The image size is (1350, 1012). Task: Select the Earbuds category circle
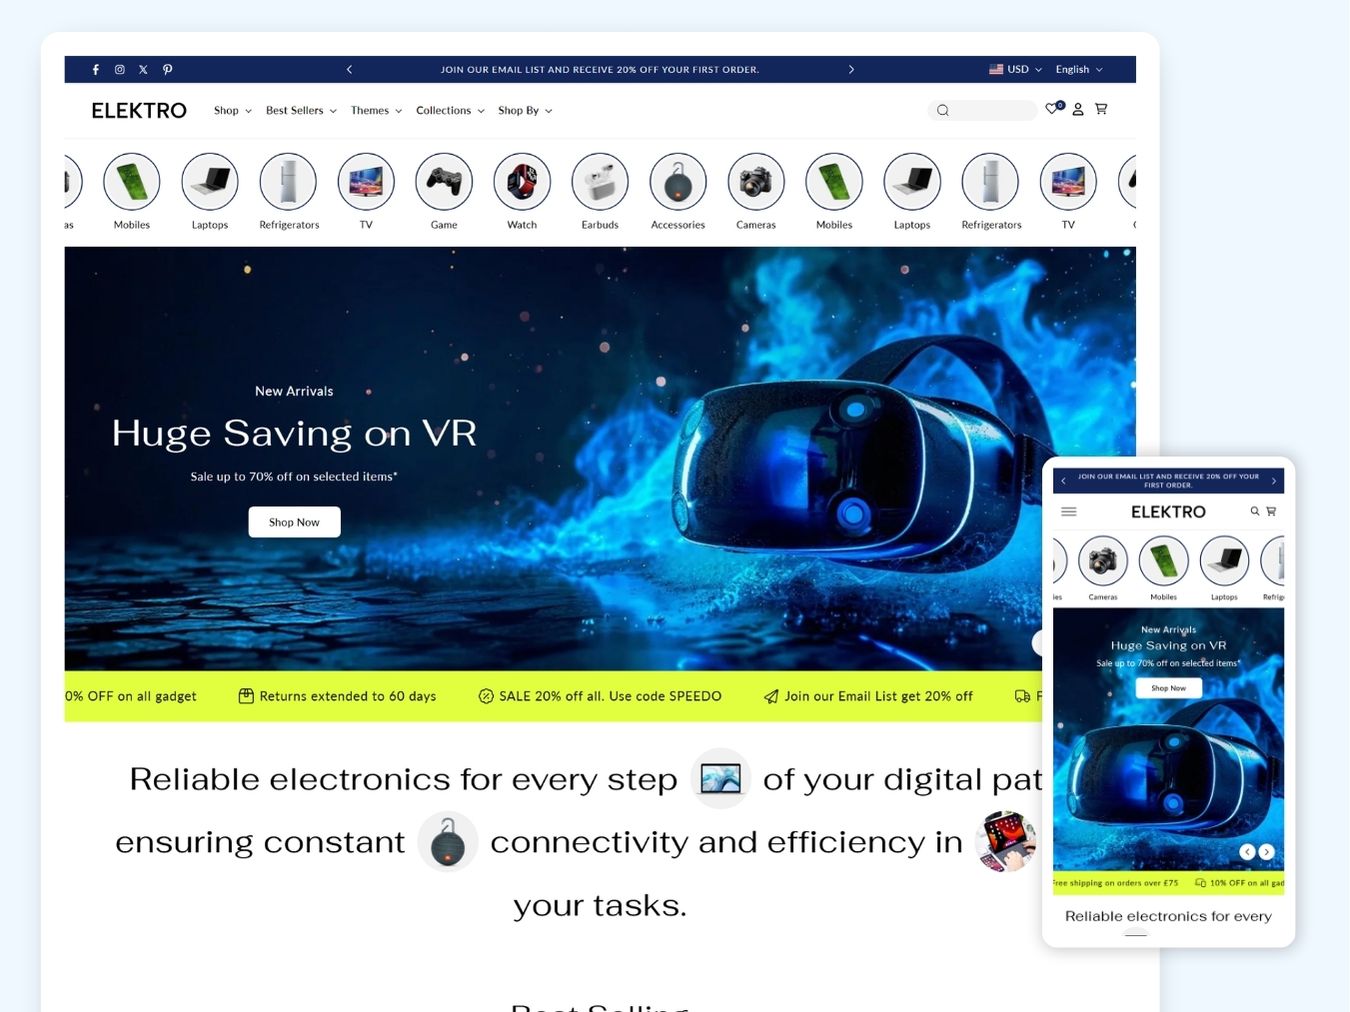point(599,181)
